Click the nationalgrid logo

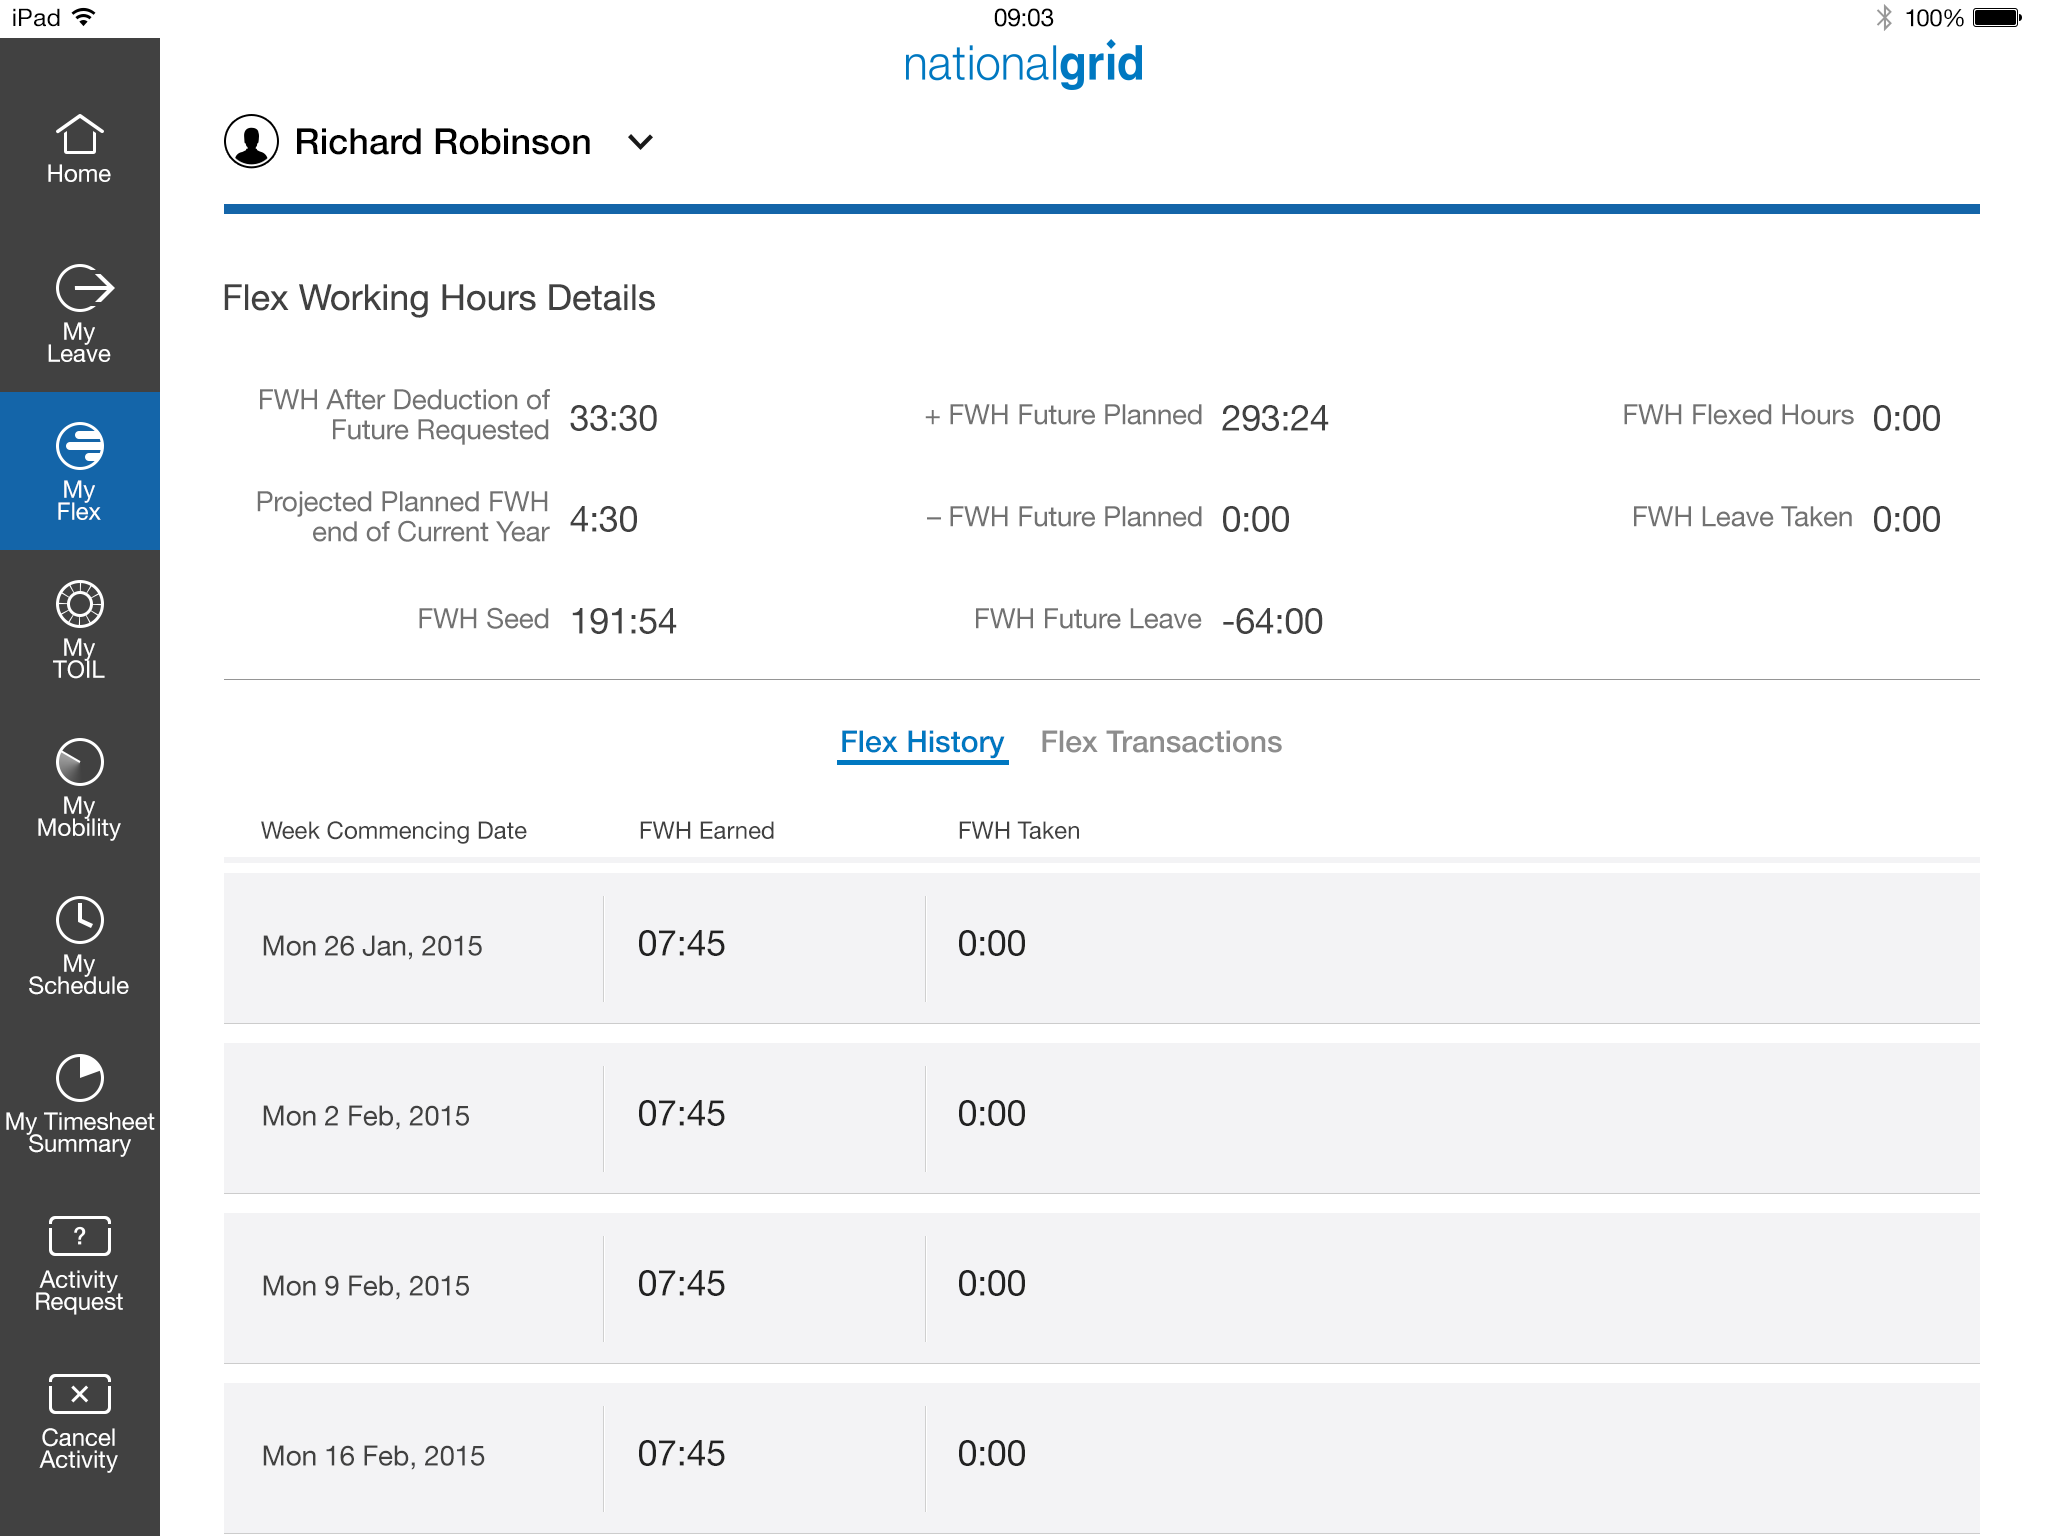[x=1023, y=64]
